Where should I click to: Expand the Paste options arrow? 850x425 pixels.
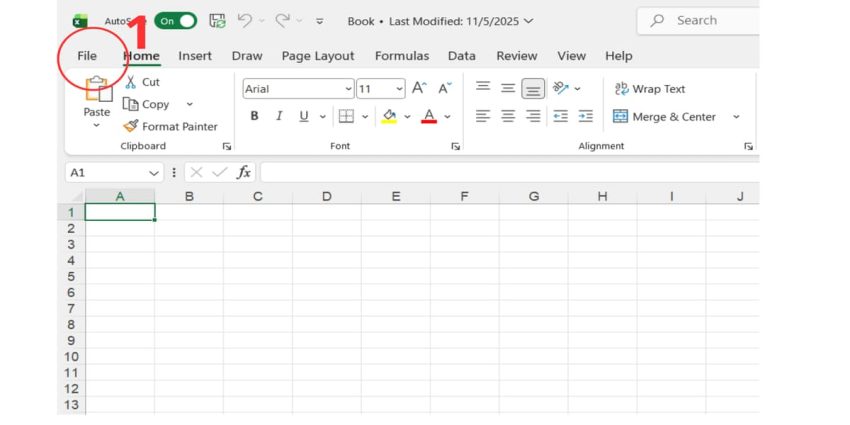tap(96, 125)
